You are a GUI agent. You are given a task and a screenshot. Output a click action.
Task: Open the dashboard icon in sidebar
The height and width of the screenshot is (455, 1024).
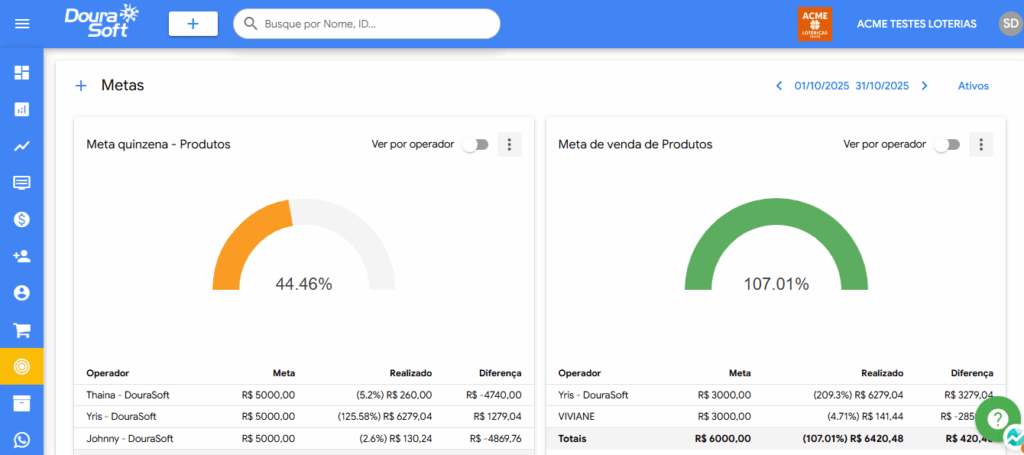[x=22, y=73]
